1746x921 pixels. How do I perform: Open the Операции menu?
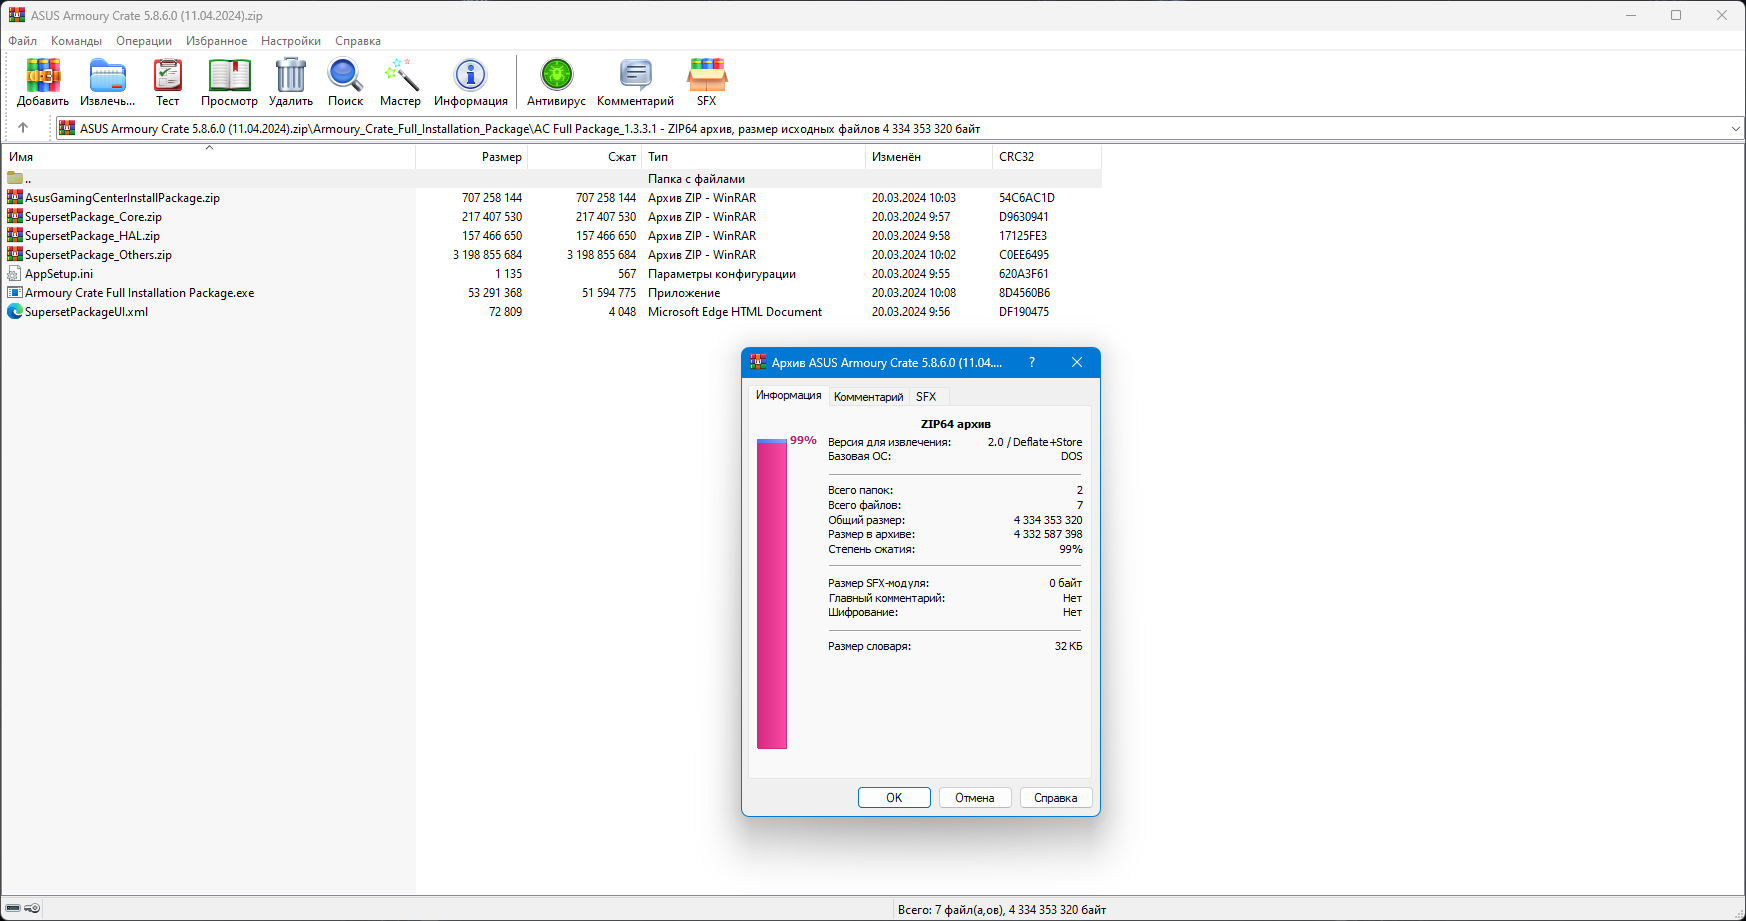(x=143, y=41)
